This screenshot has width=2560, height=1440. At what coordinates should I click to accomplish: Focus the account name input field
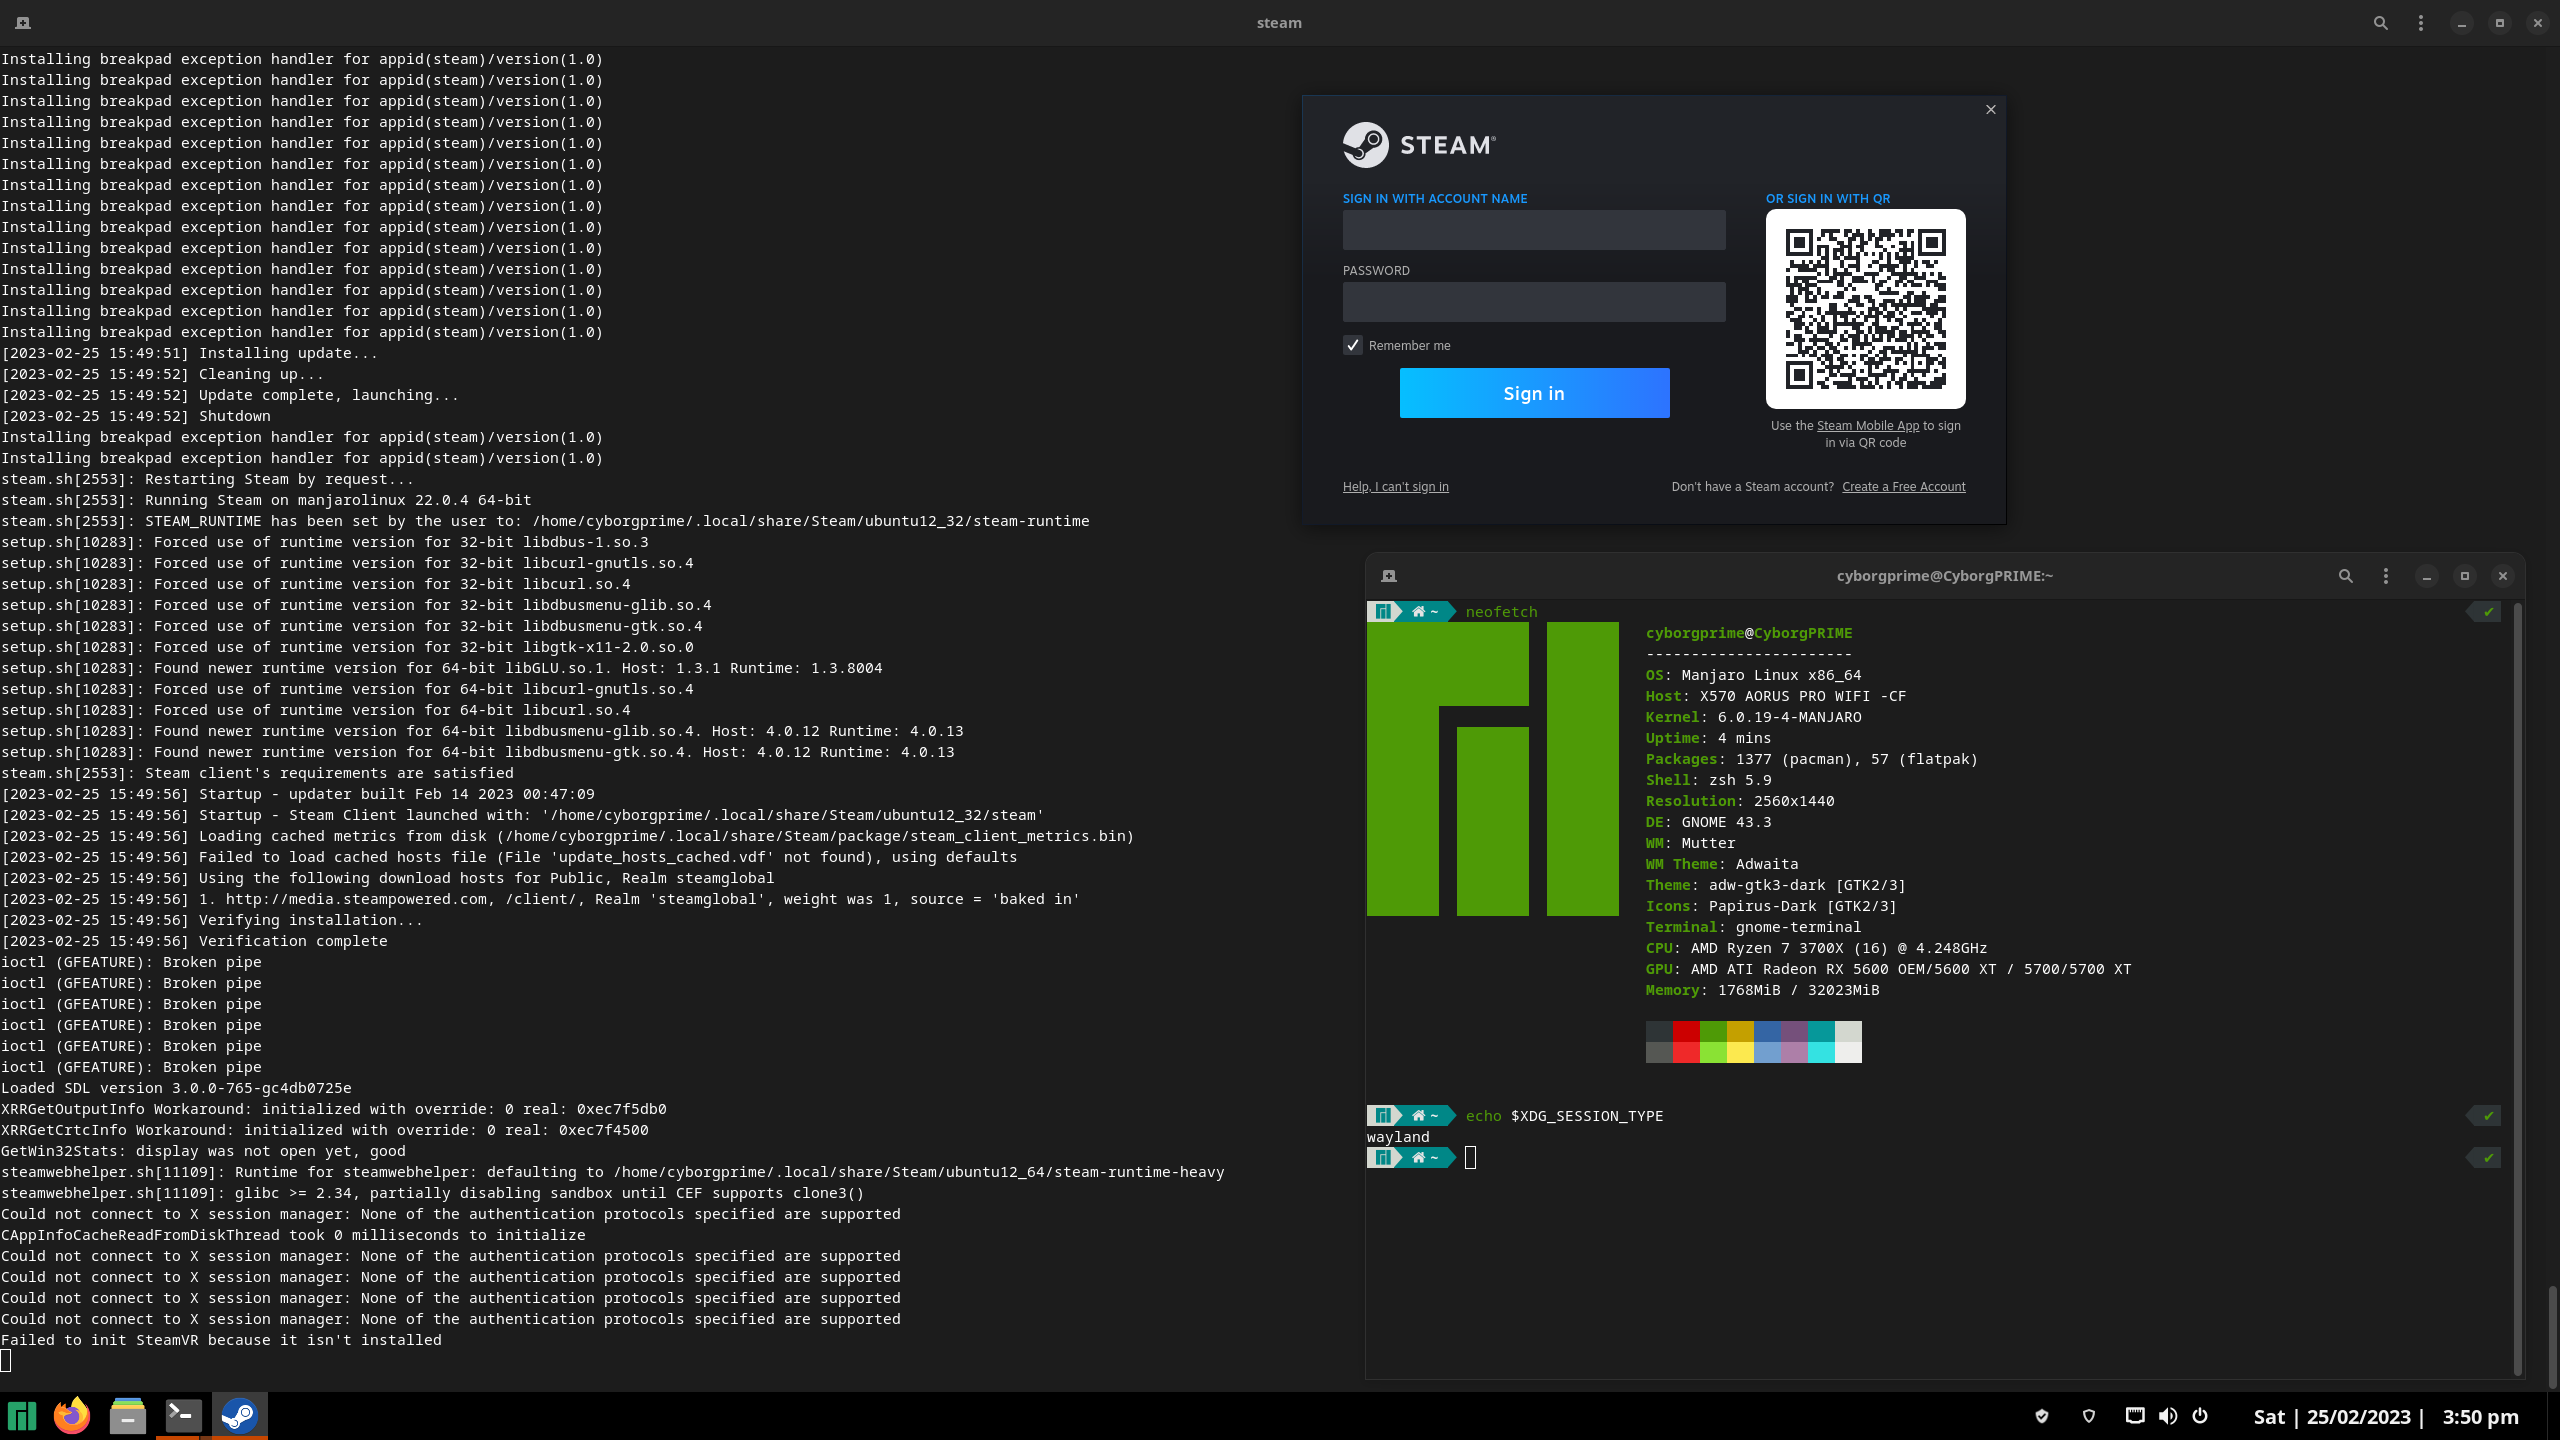pyautogui.click(x=1534, y=230)
